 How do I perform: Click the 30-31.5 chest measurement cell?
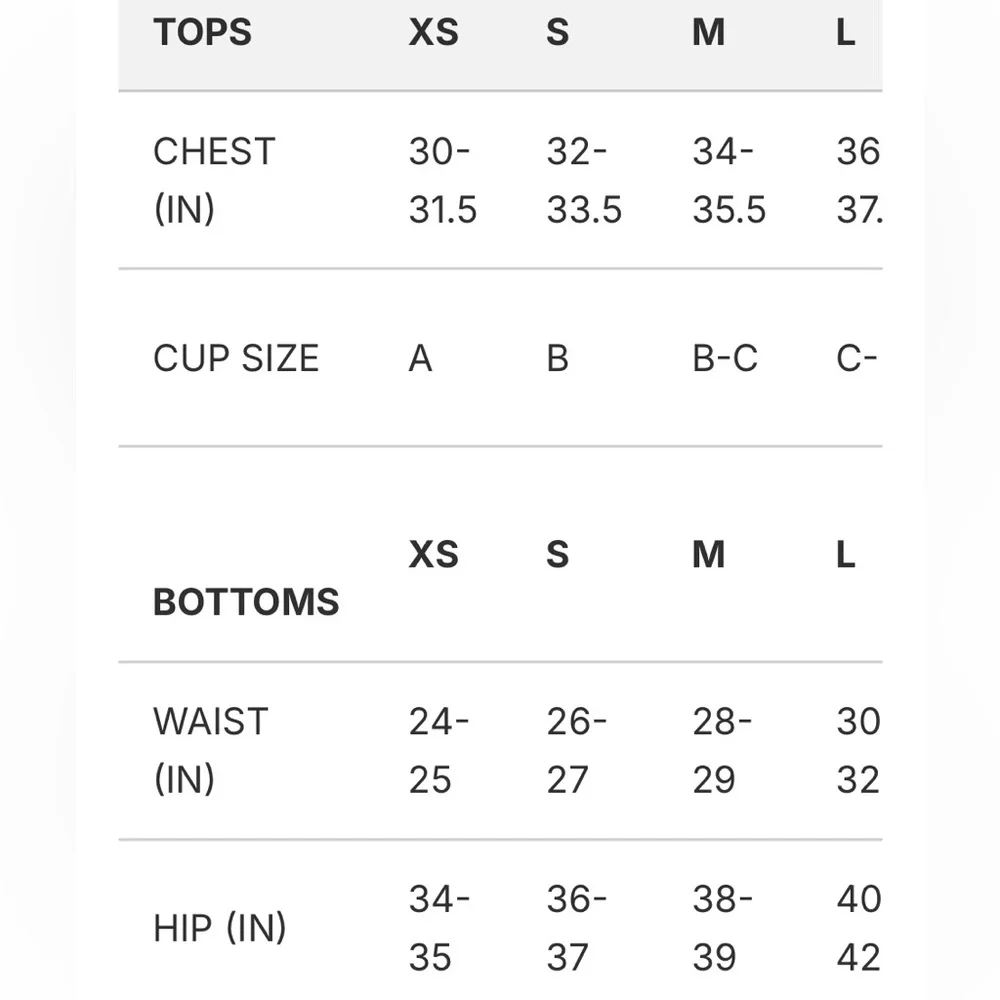point(442,180)
